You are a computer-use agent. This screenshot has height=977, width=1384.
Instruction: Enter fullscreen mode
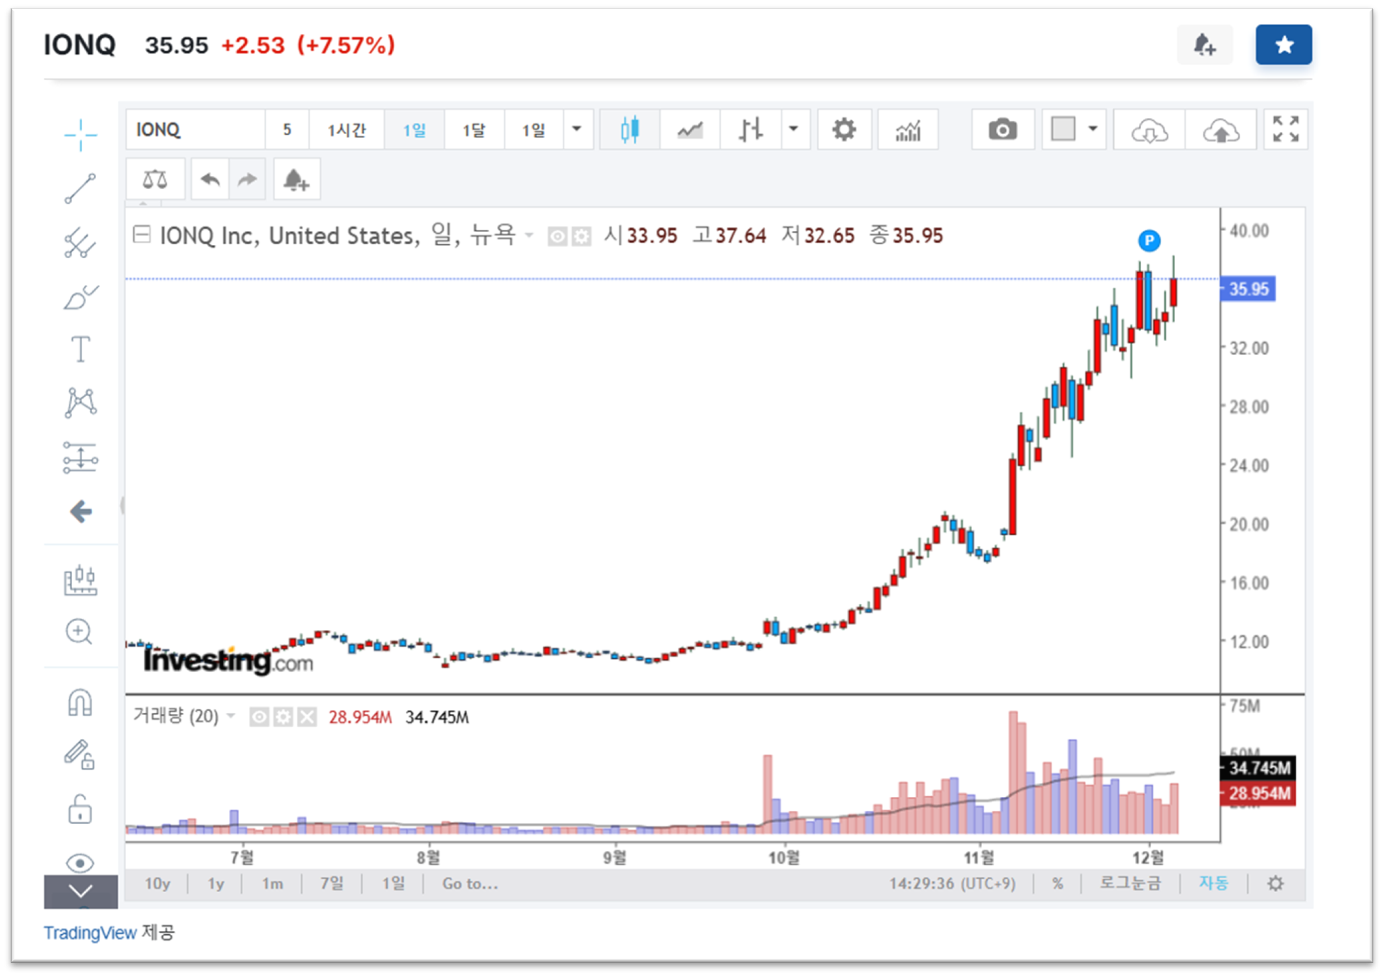[1286, 130]
